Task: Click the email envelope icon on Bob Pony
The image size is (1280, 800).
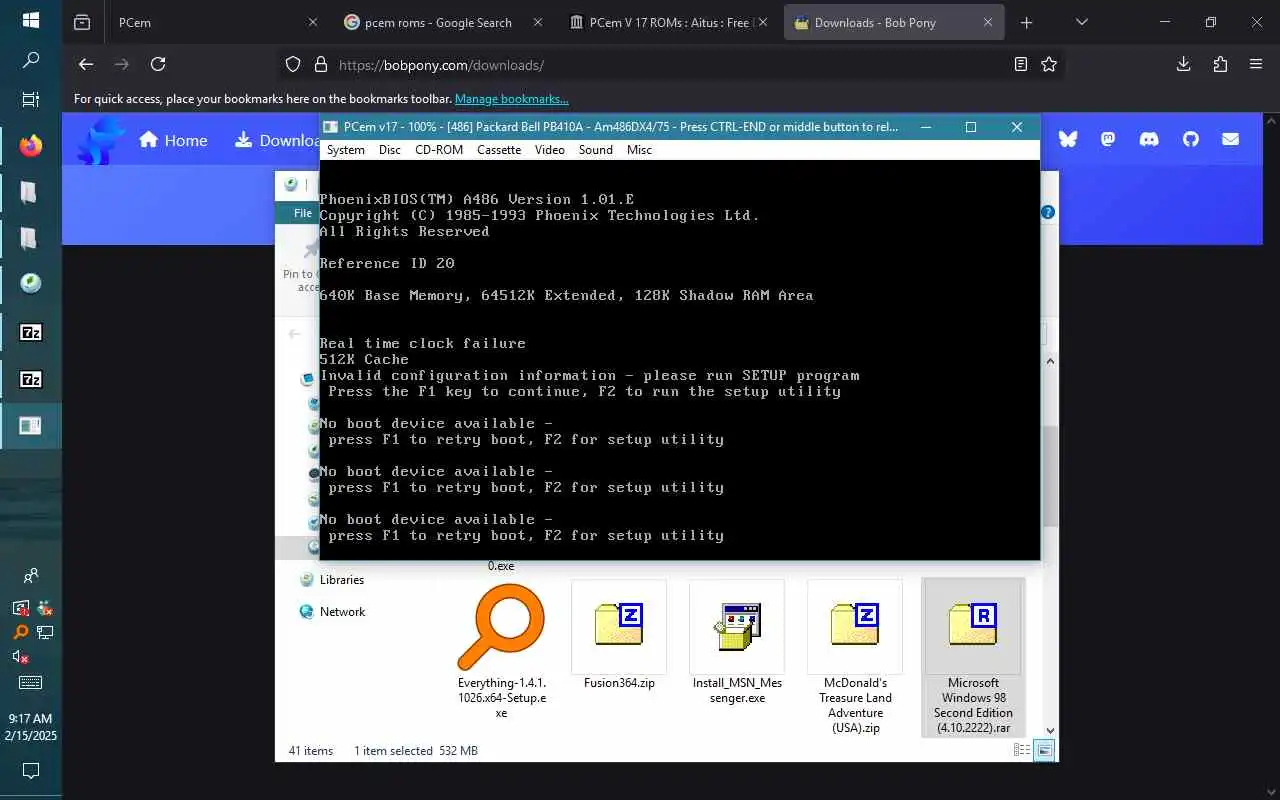Action: coord(1231,139)
